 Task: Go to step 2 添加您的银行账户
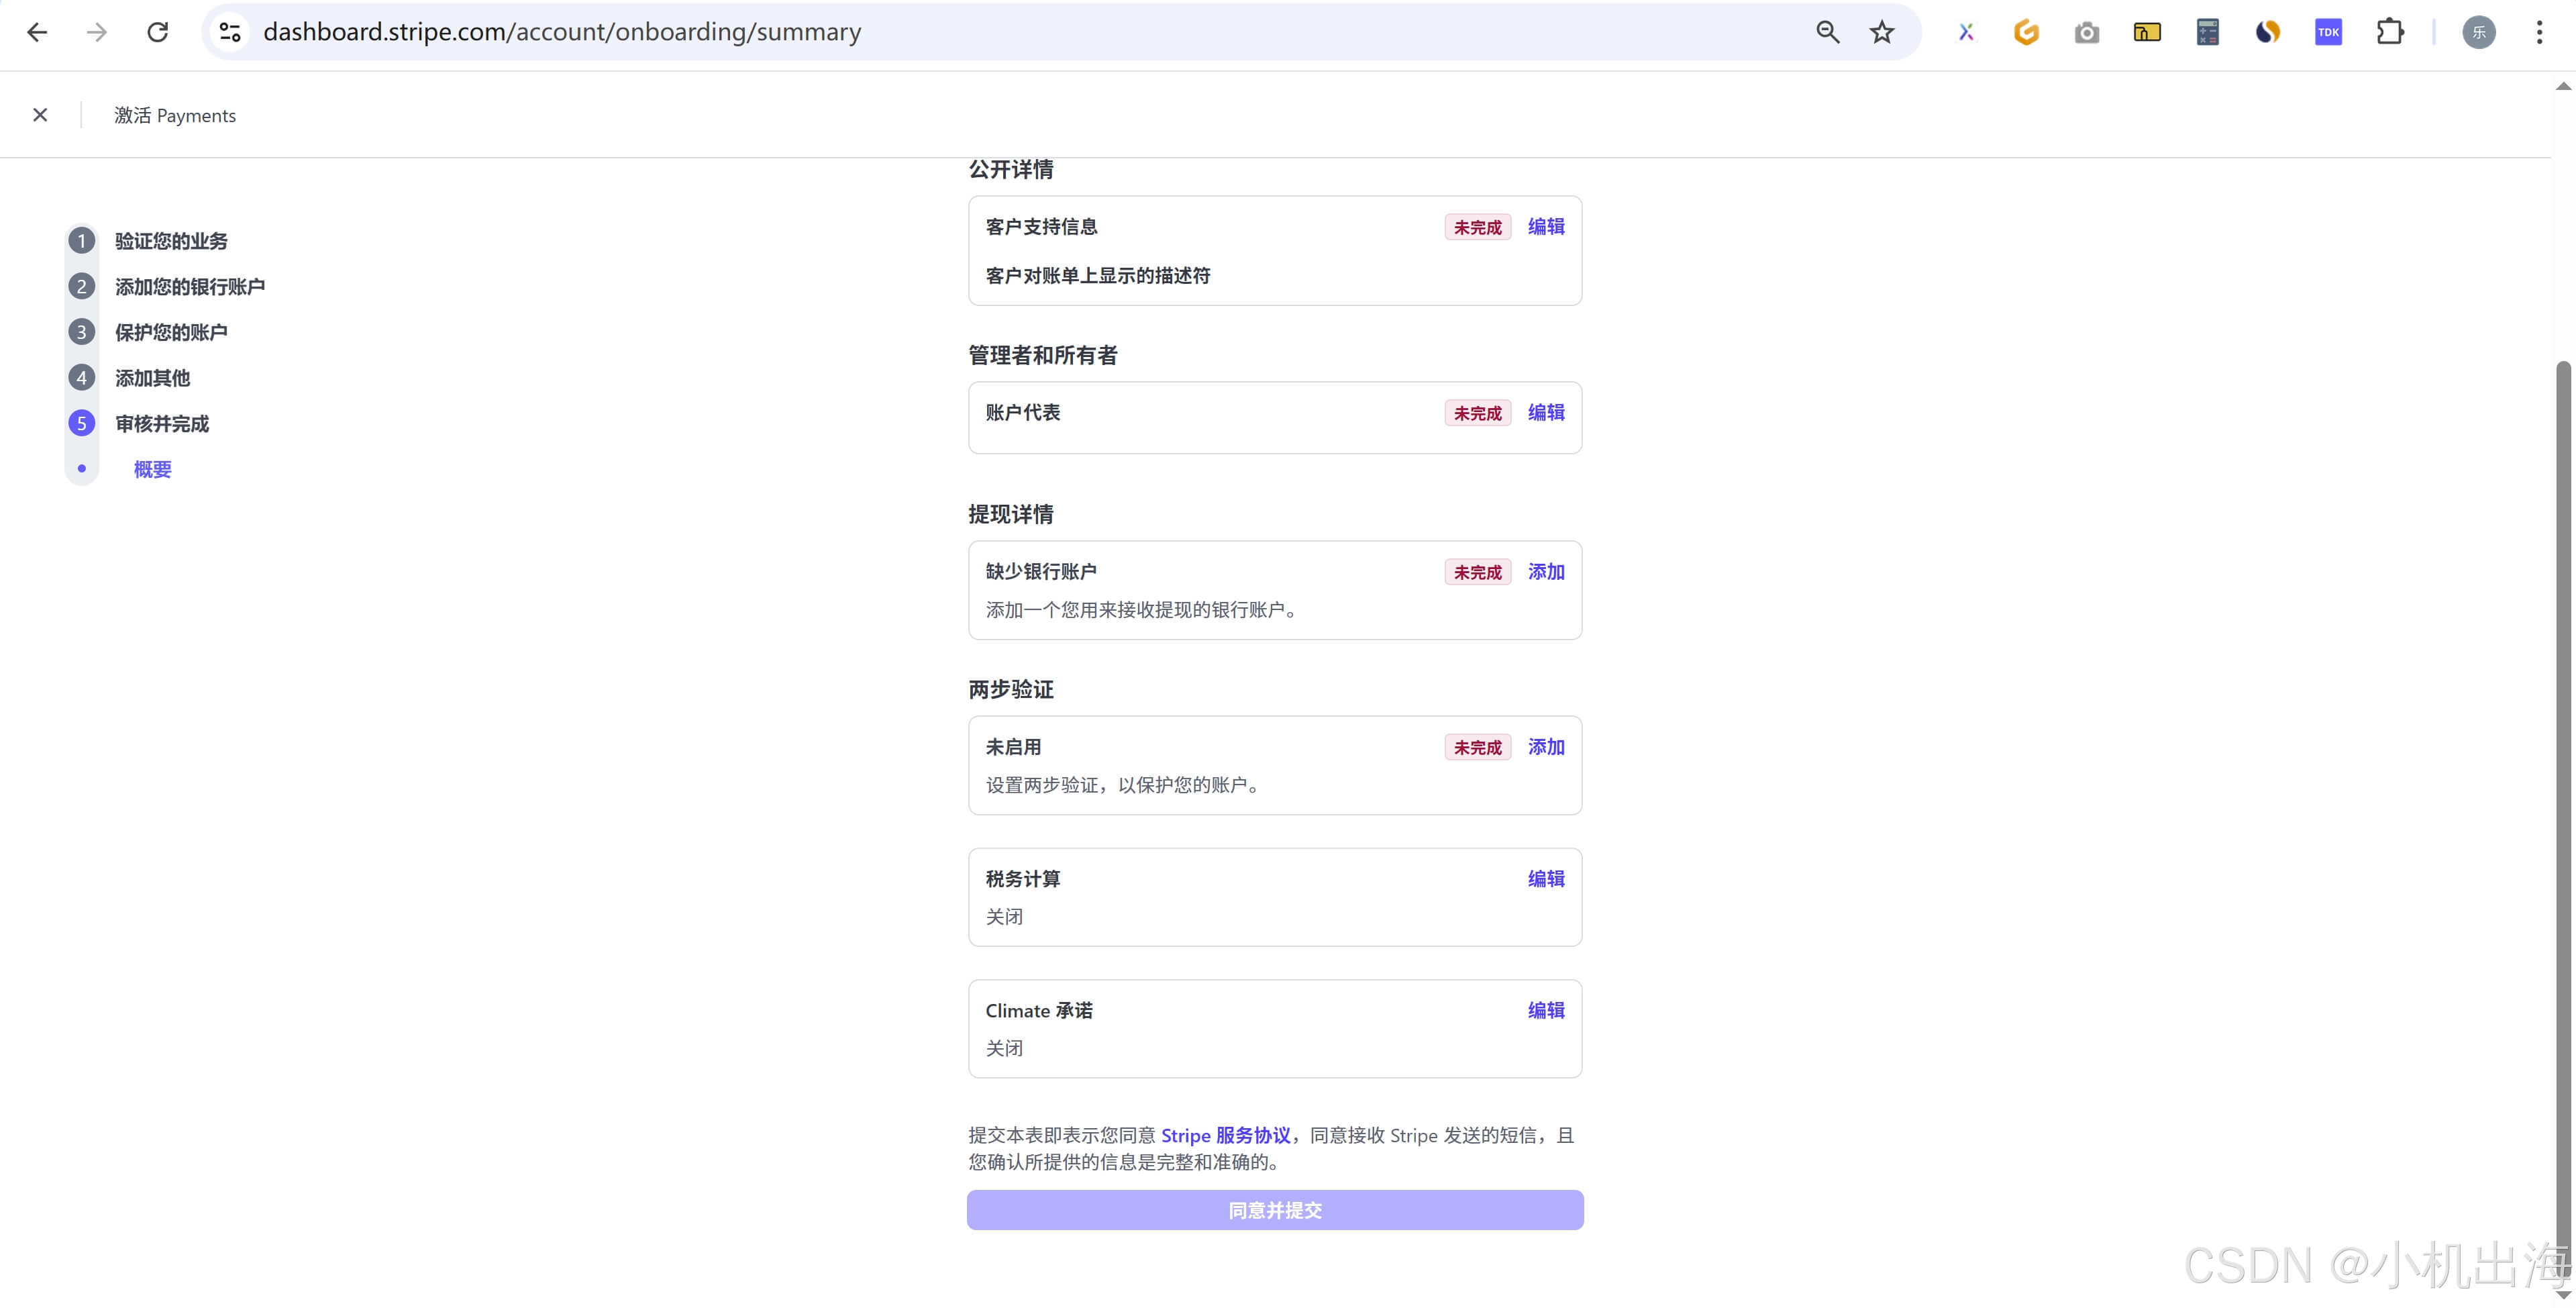(x=189, y=287)
